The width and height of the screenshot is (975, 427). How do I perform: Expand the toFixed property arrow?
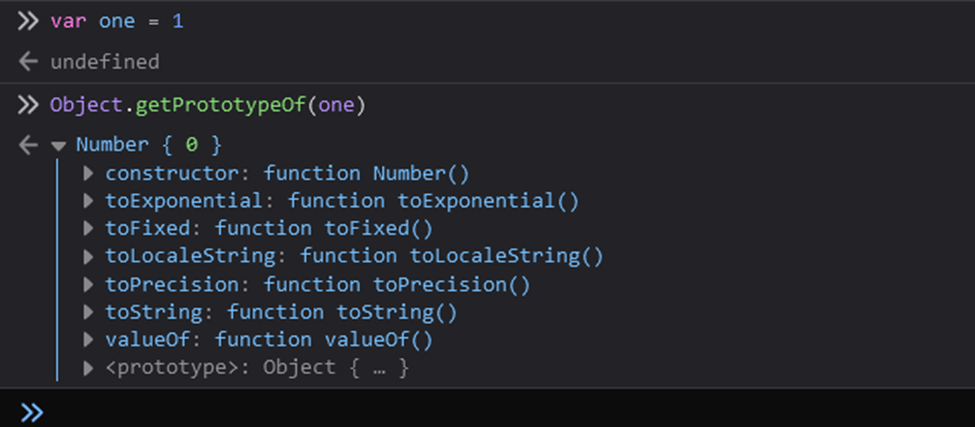tap(88, 229)
